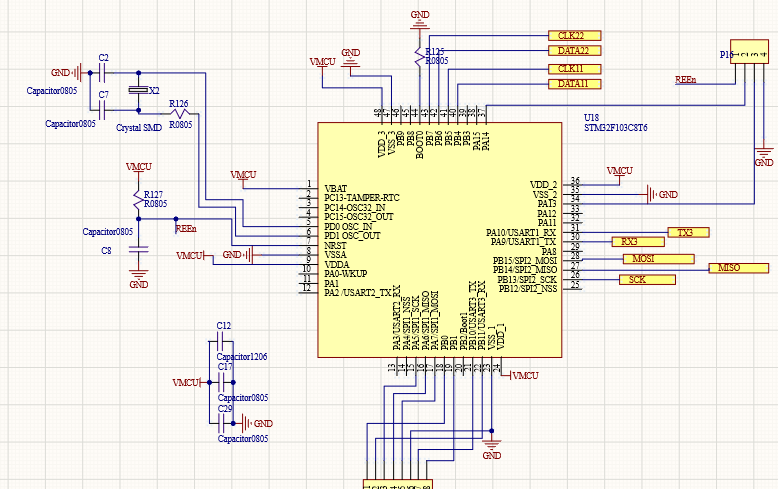The image size is (778, 489).
Task: Select the CLK22 port label
Action: [575, 36]
